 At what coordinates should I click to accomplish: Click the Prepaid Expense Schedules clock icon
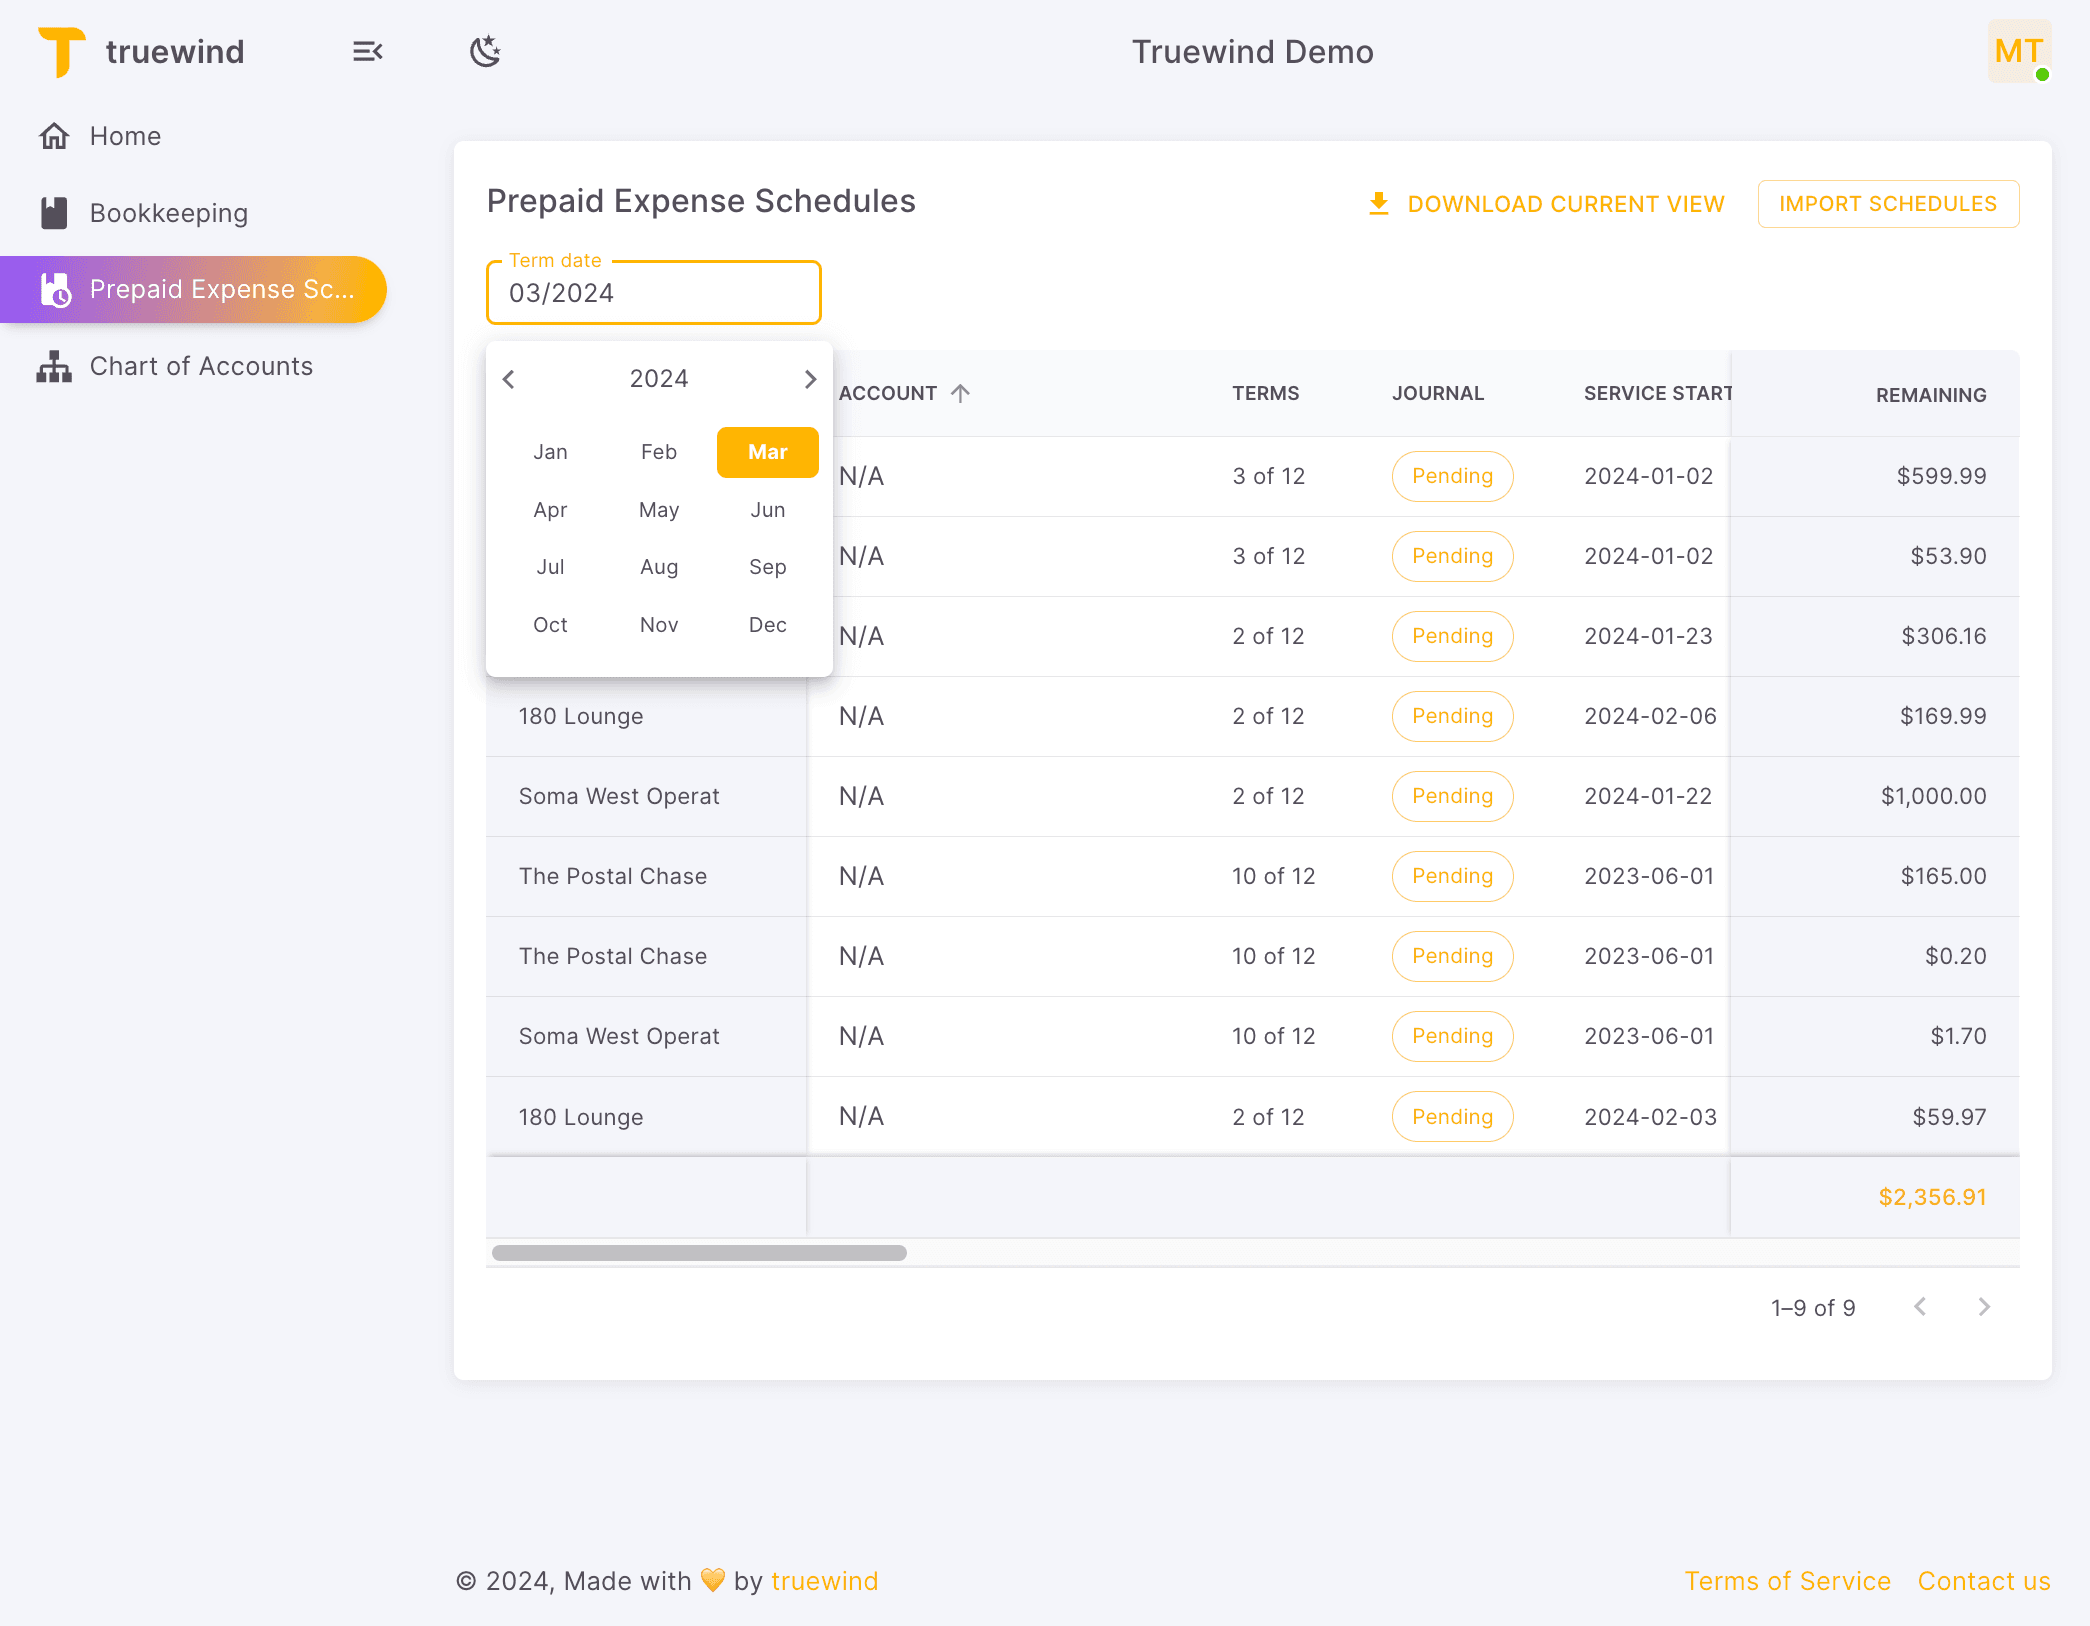[55, 290]
